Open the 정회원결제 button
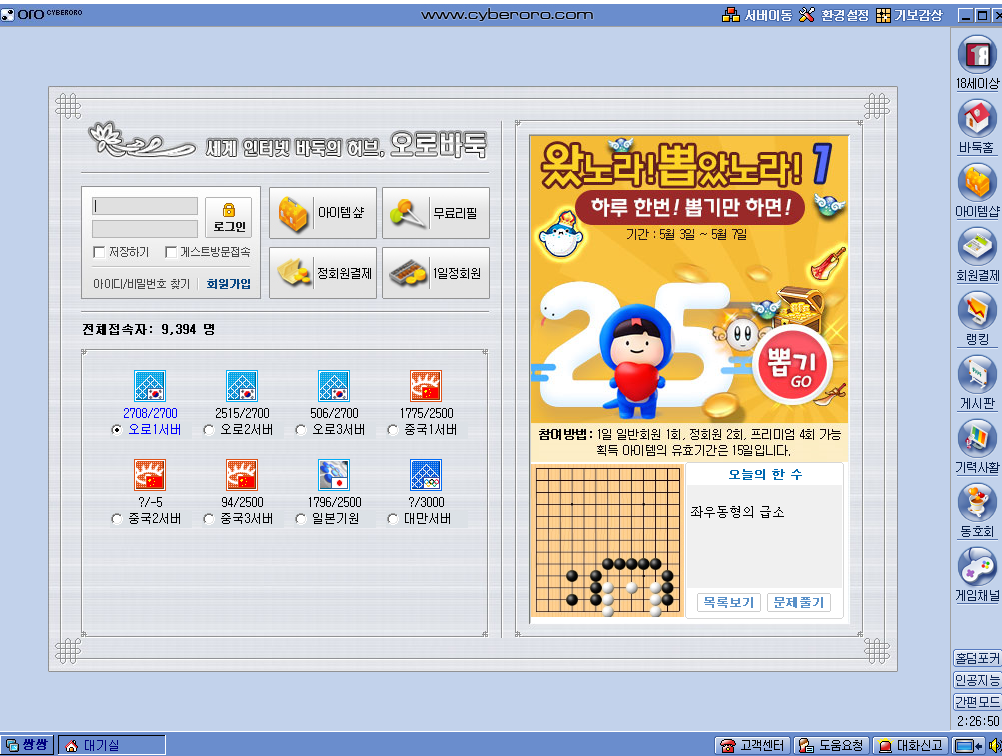The height and width of the screenshot is (756, 1002). (323, 273)
